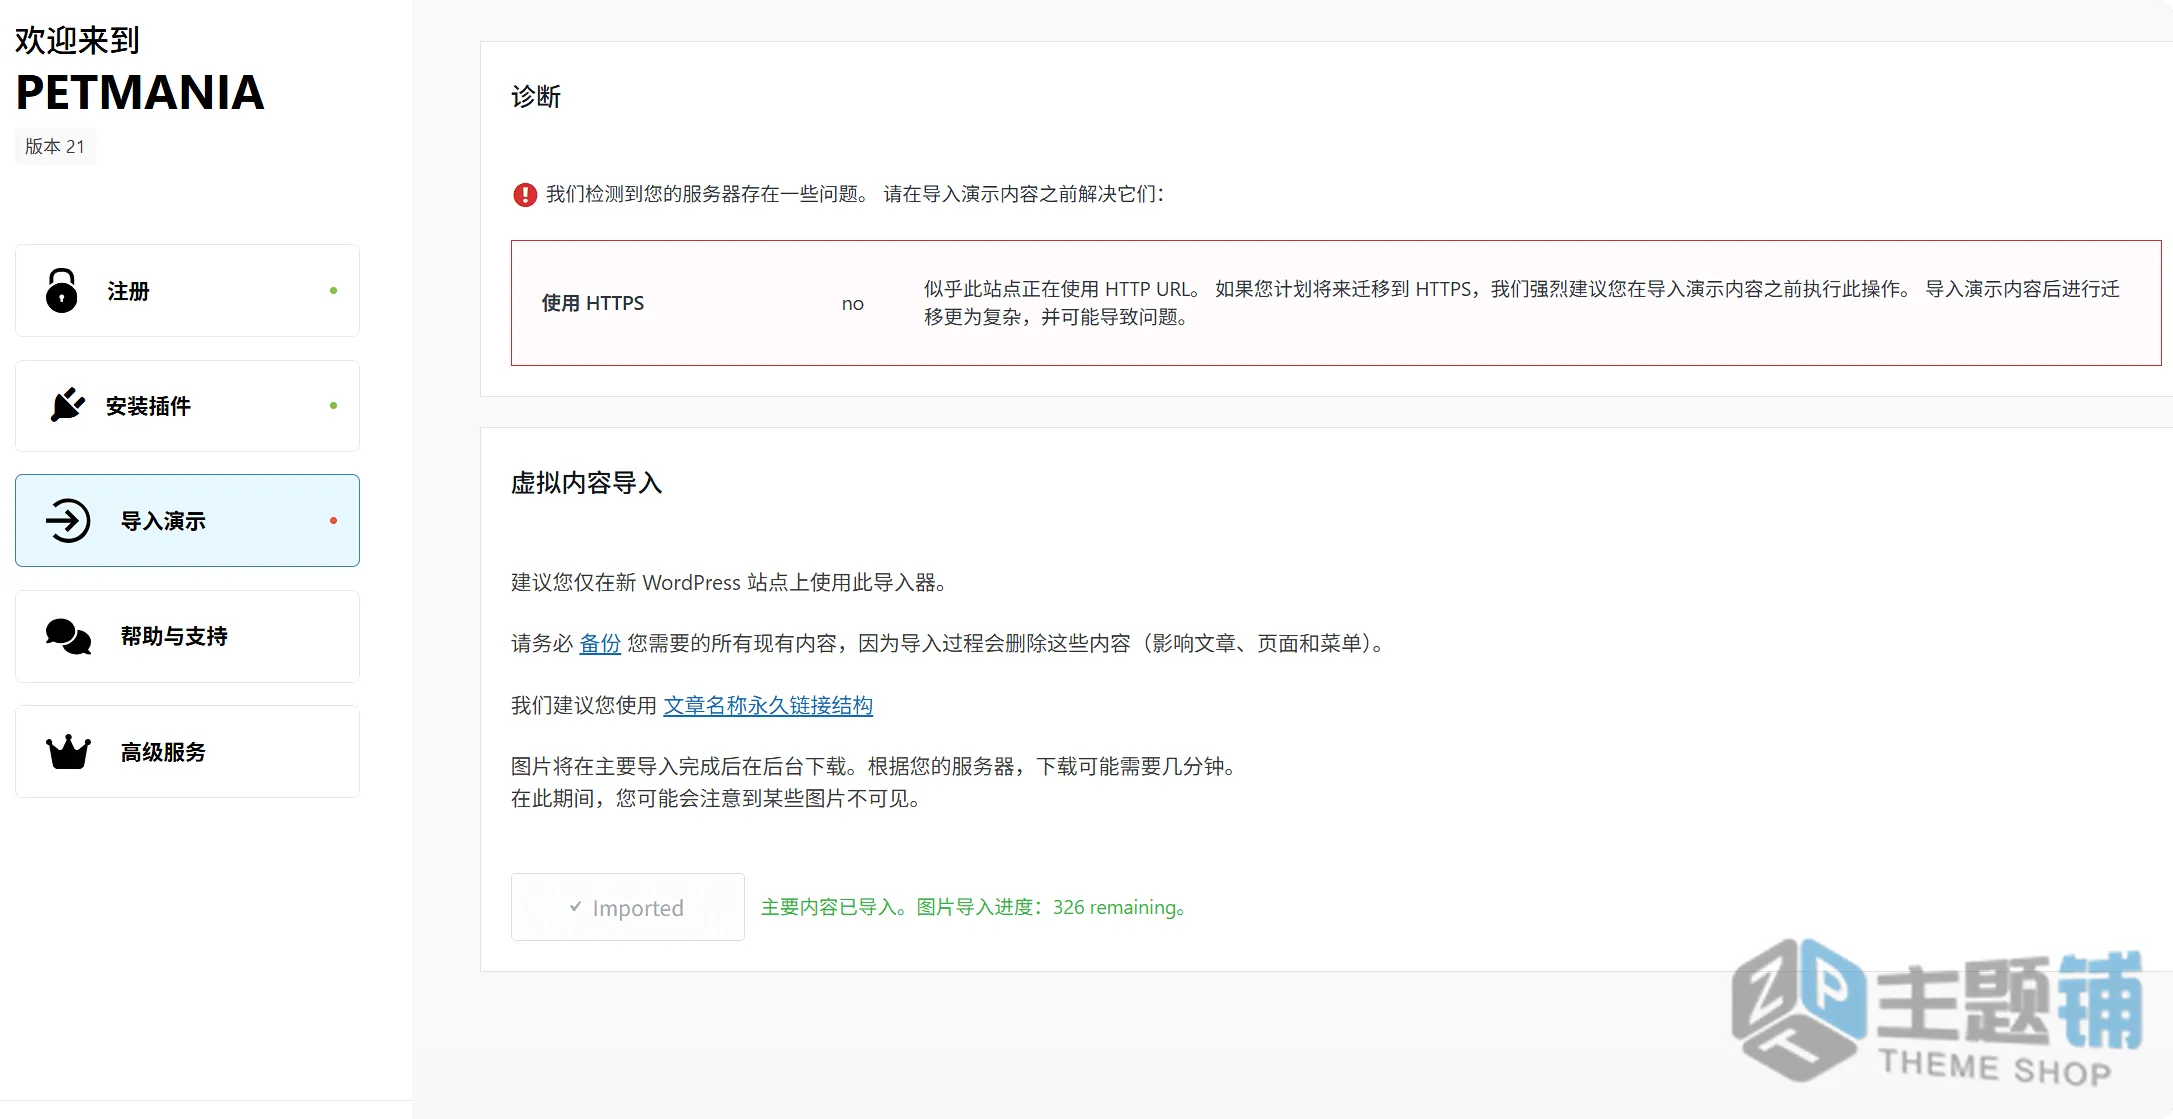Click the 备份 link

[x=600, y=644]
